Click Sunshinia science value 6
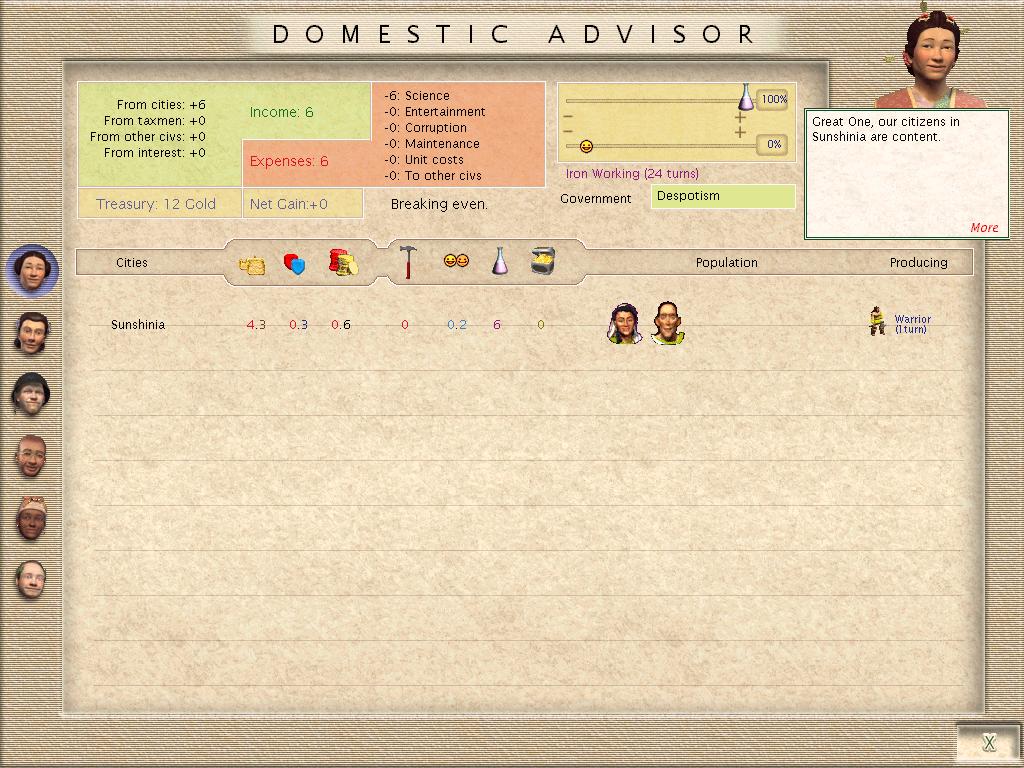The height and width of the screenshot is (768, 1024). (x=497, y=325)
